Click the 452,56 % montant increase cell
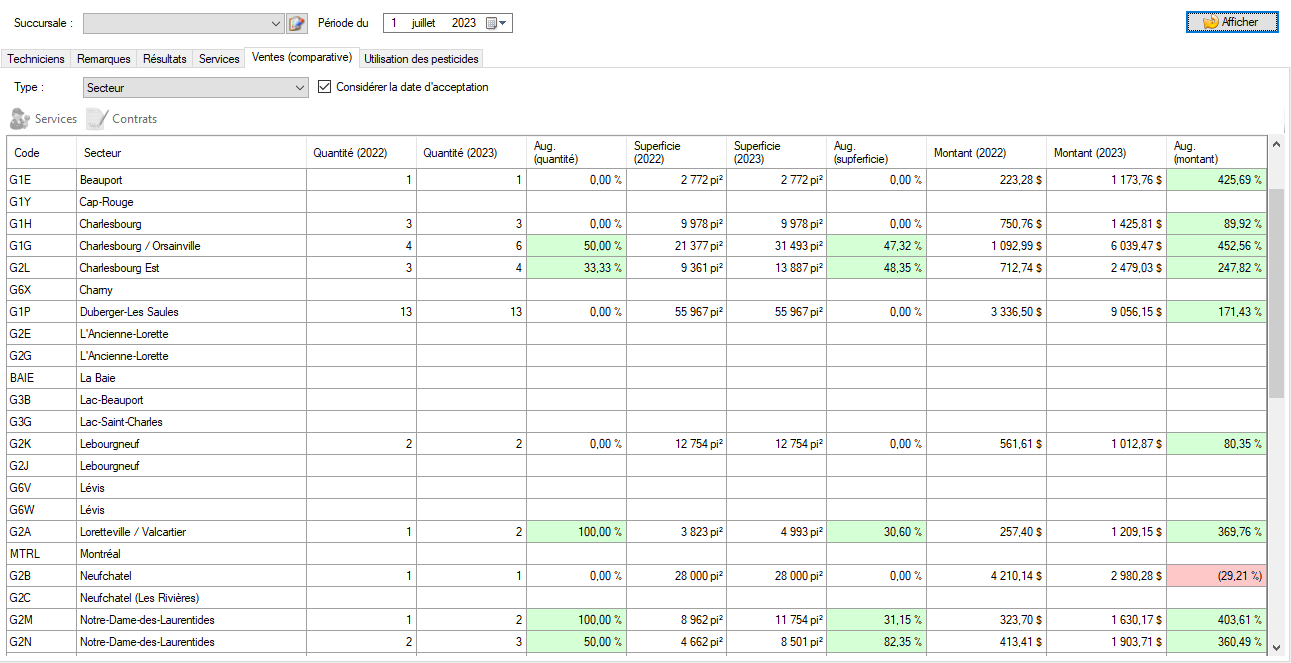The height and width of the screenshot is (663, 1291). [1216, 246]
